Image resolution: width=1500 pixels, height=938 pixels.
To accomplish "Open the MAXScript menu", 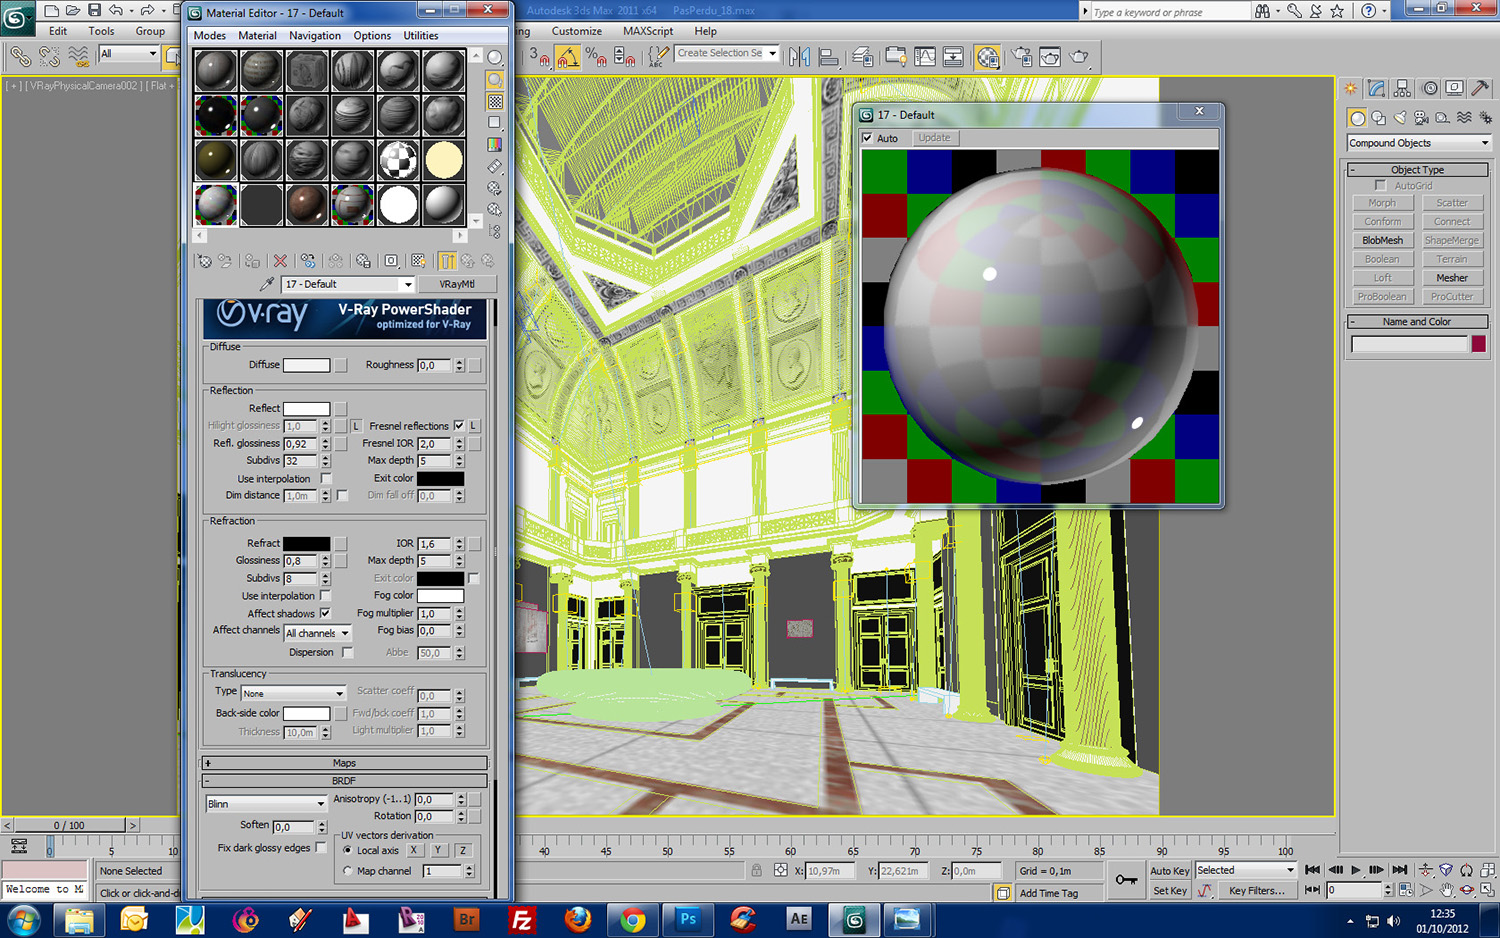I will click(648, 31).
